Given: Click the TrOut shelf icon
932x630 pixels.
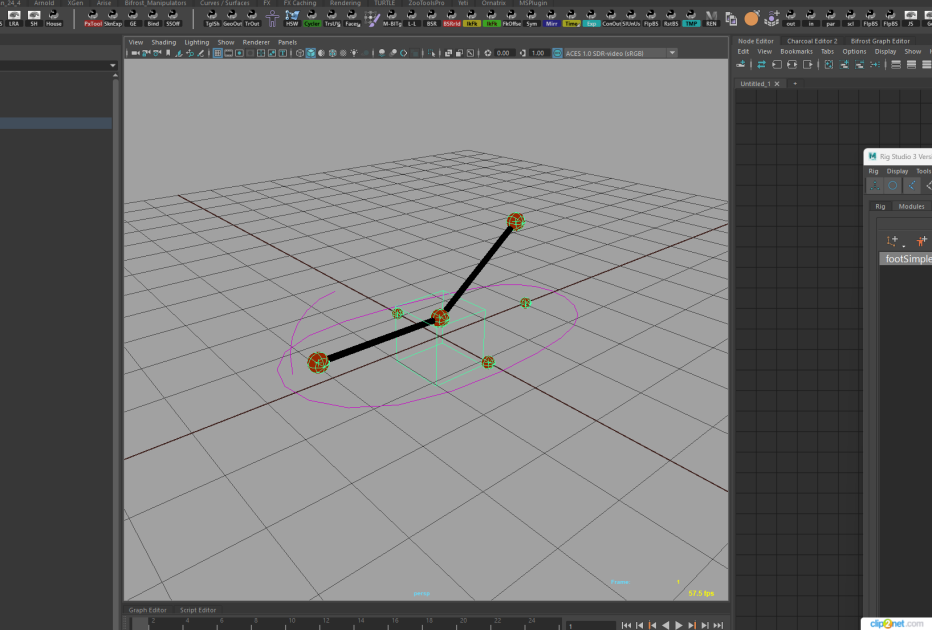Looking at the screenshot, I should [x=252, y=18].
